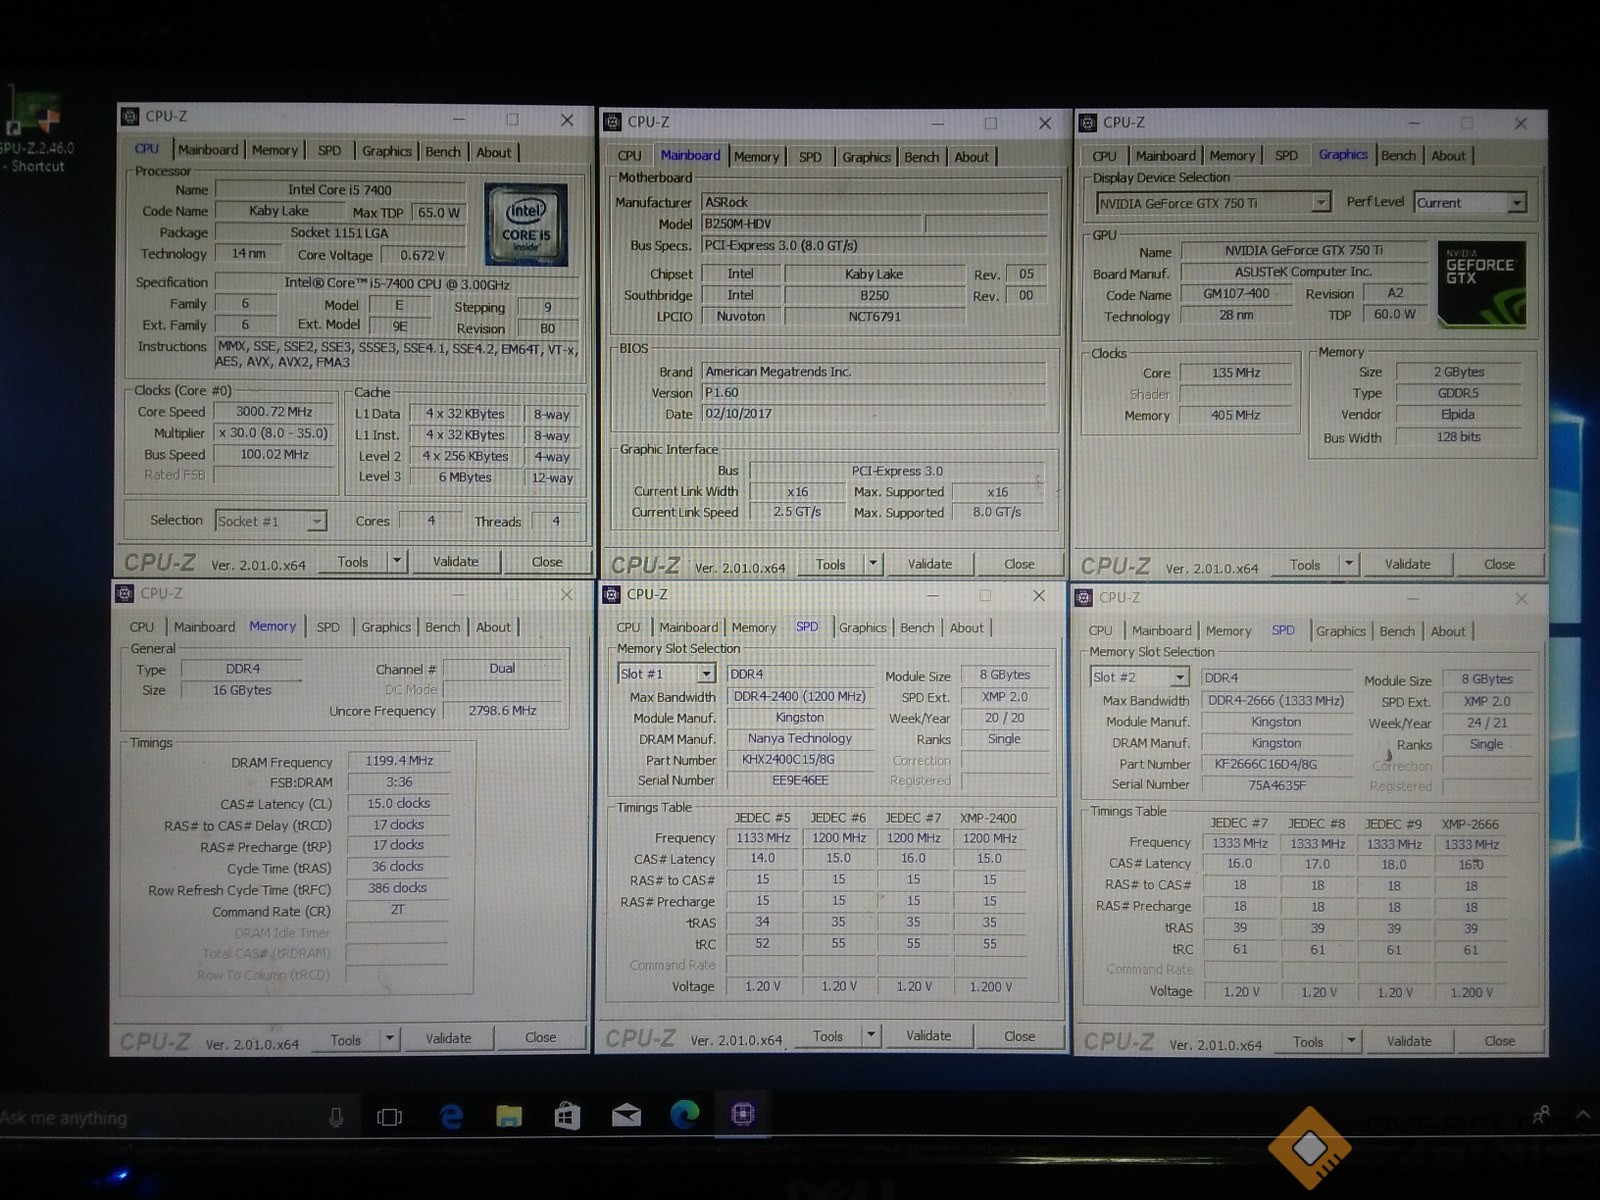Expand the Tools arrow in the CPU tab window
1600x1200 pixels.
tap(397, 561)
